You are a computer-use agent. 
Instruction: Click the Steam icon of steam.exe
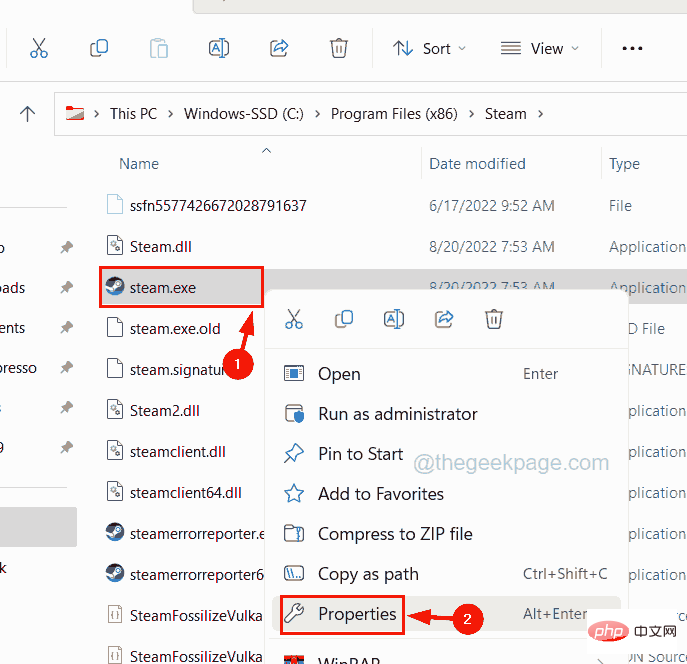115,286
